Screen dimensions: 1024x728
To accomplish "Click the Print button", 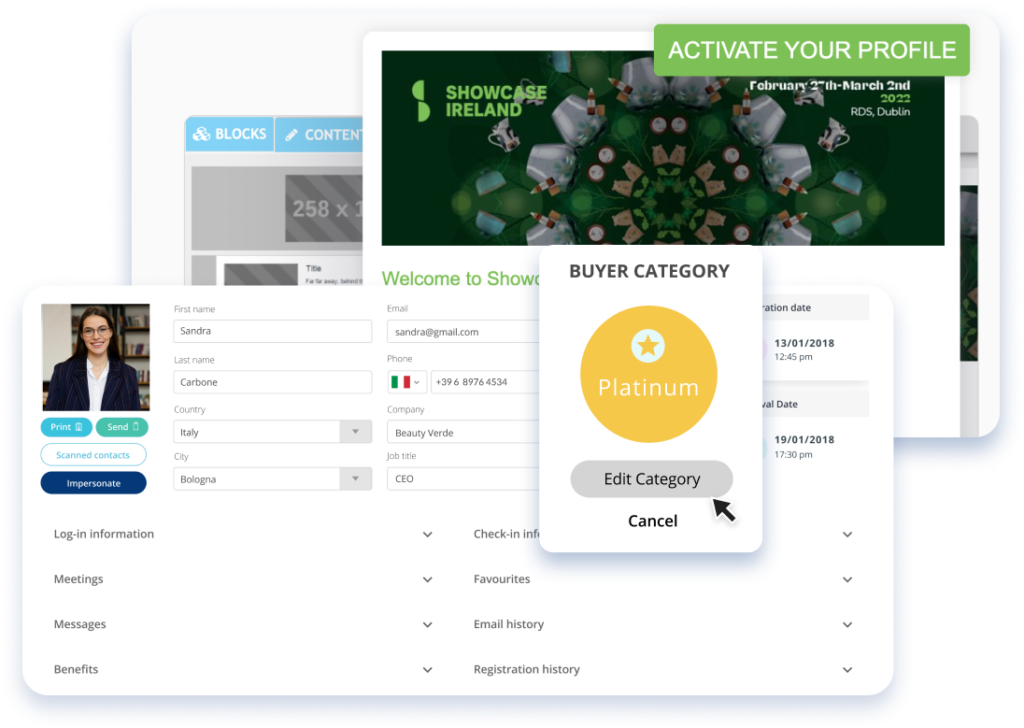I will pyautogui.click(x=66, y=427).
